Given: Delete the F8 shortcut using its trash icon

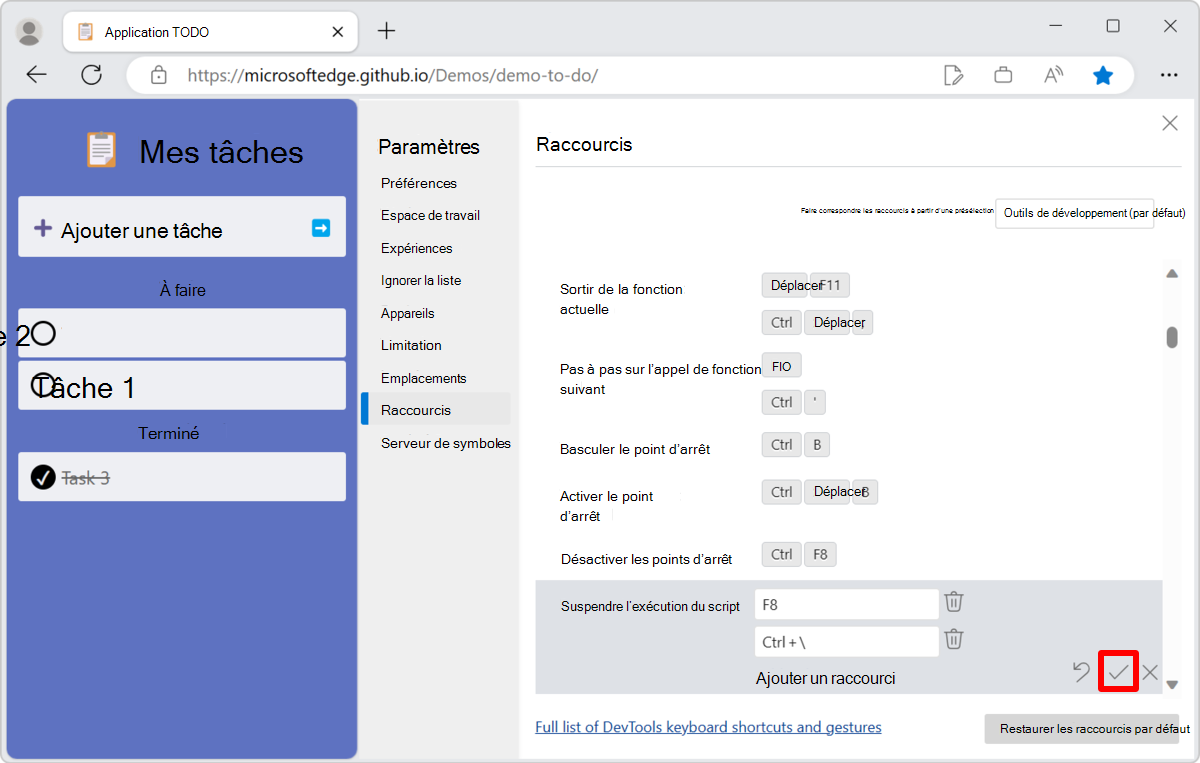Looking at the screenshot, I should tap(953, 602).
